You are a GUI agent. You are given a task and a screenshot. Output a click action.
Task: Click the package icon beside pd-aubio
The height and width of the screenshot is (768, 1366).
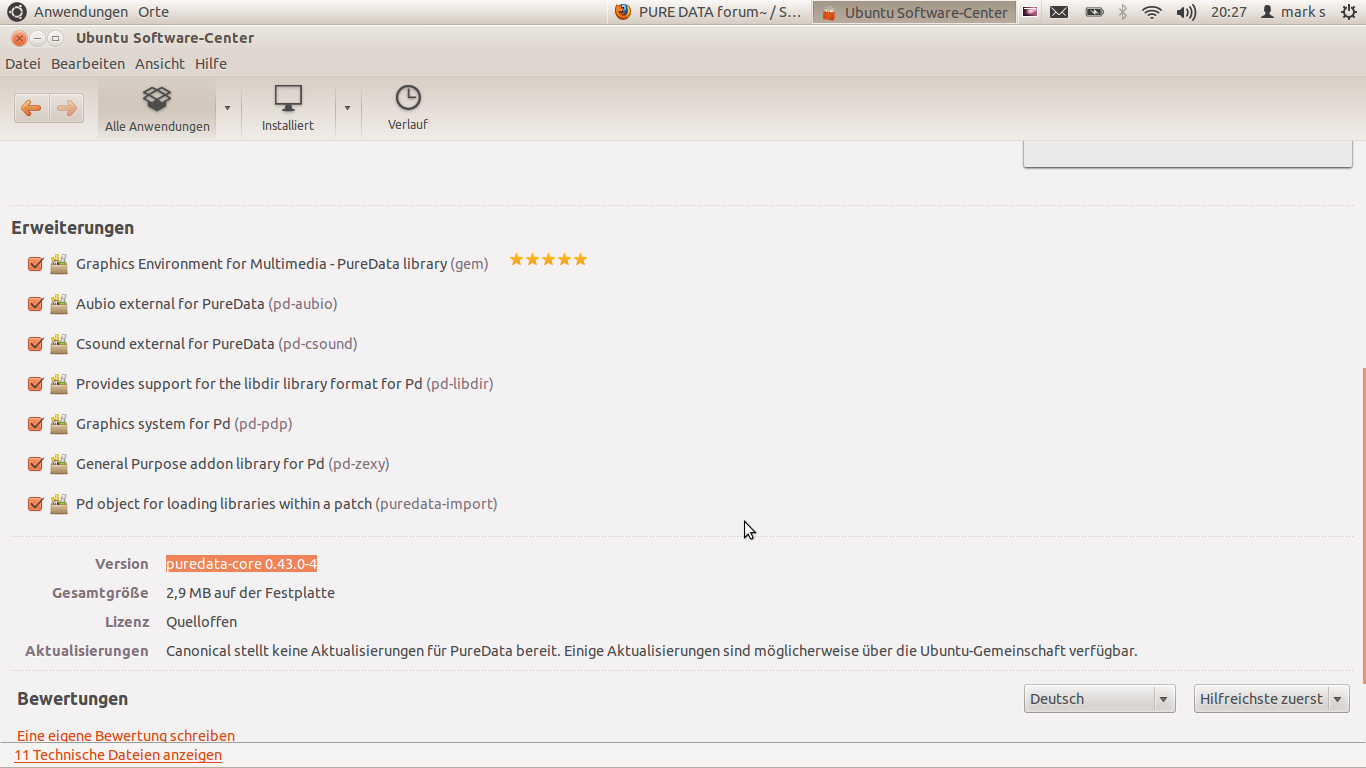59,303
